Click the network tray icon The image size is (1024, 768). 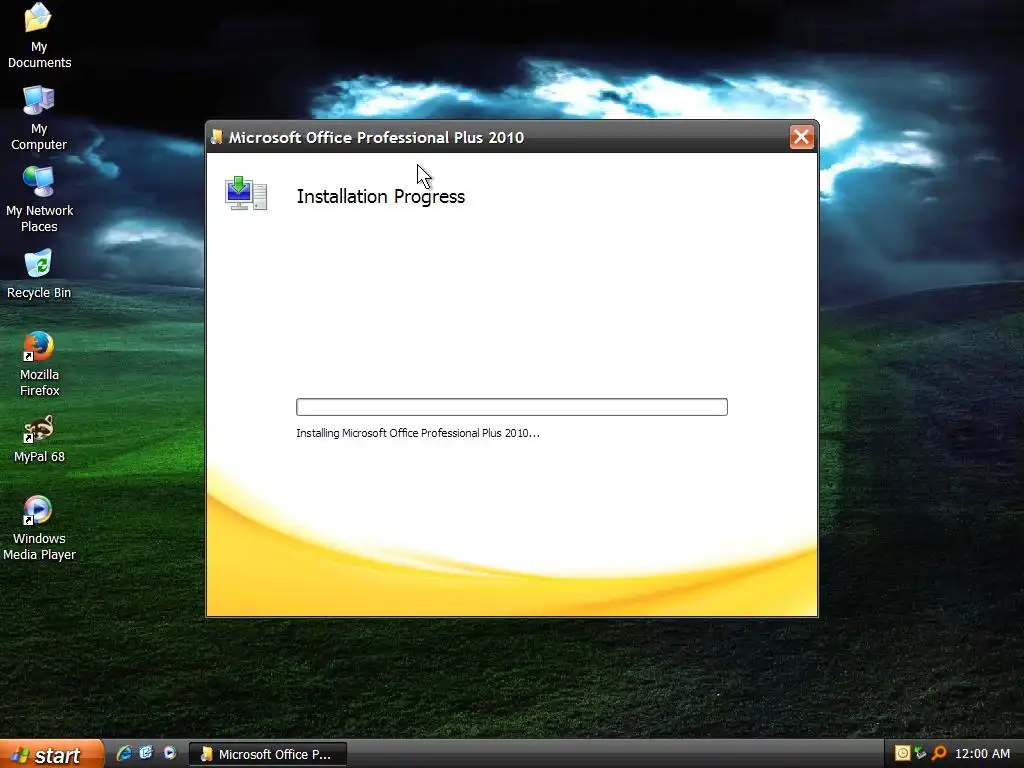point(921,753)
